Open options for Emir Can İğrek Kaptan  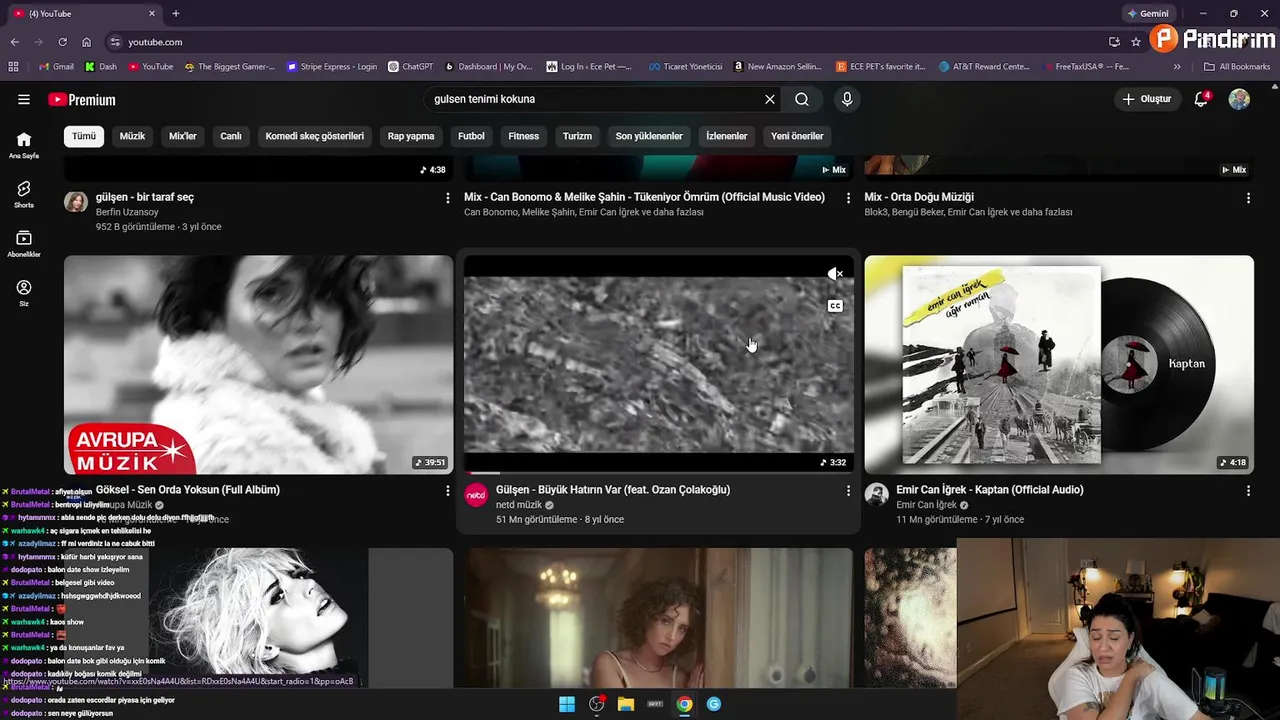click(1248, 491)
